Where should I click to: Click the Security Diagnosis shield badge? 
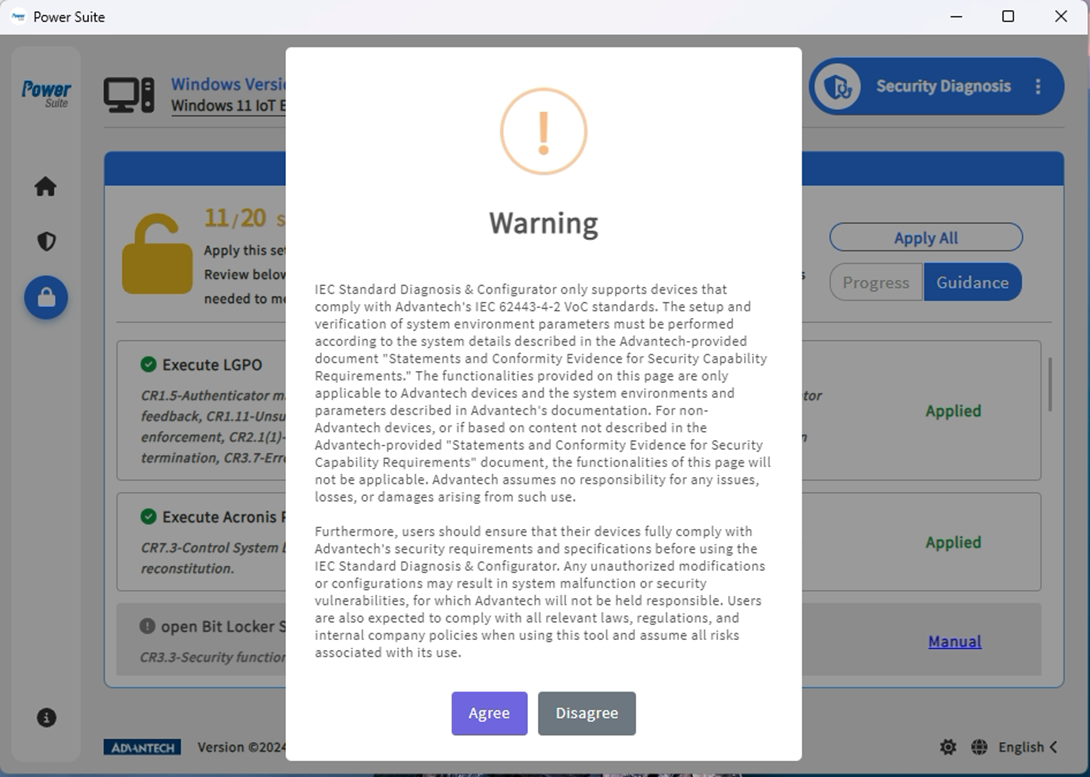point(837,87)
